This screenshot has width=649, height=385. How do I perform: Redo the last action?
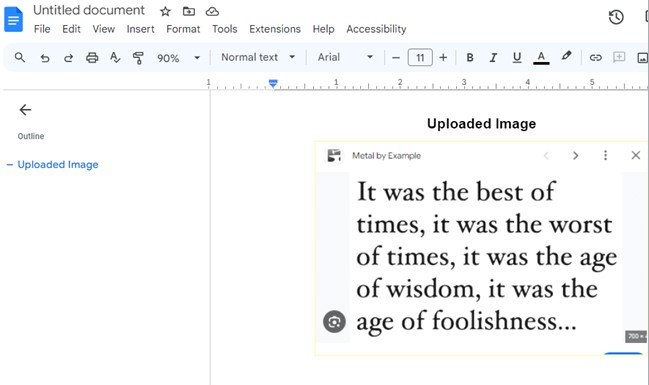coord(68,58)
